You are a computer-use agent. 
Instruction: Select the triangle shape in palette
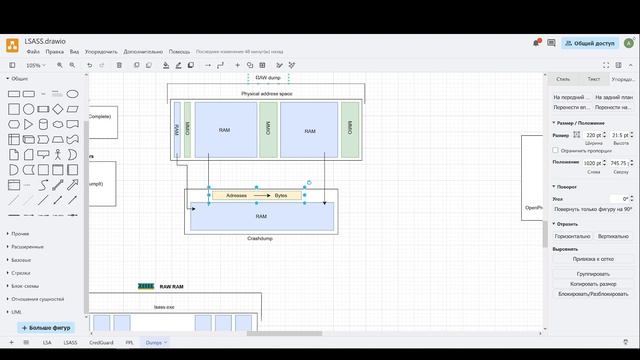pos(28,124)
